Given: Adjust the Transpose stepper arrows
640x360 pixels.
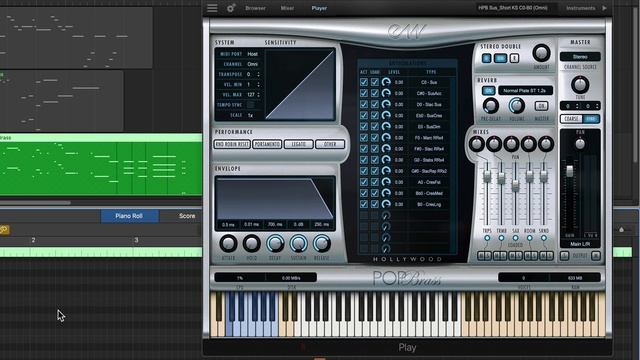Looking at the screenshot, I should coord(258,74).
